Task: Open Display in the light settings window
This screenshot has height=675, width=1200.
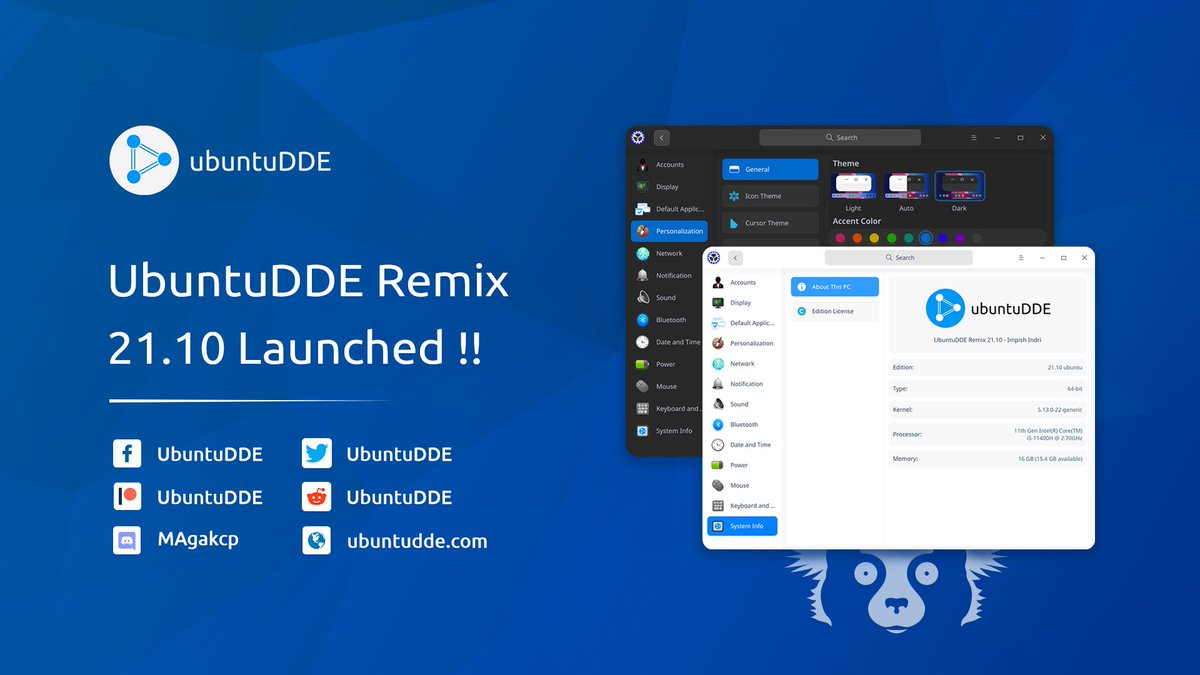Action: 742,303
